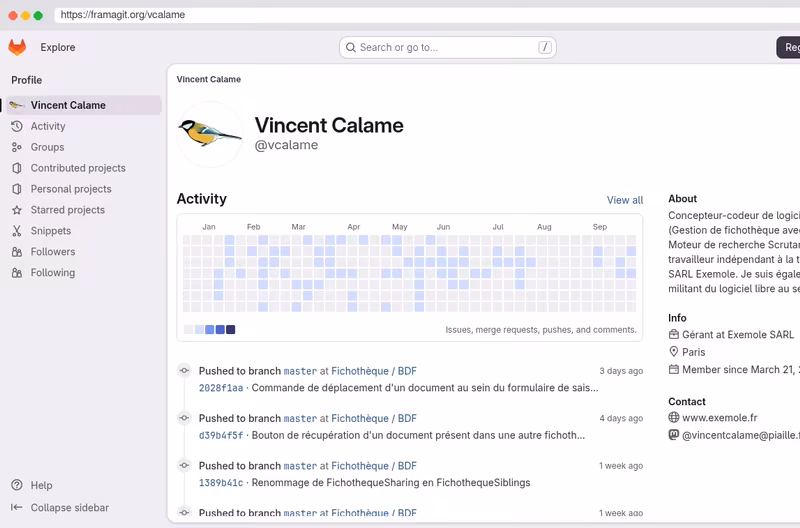The image size is (800, 528).
Task: Open Fichothèque / BDF link, 4 days ago
Action: [374, 418]
